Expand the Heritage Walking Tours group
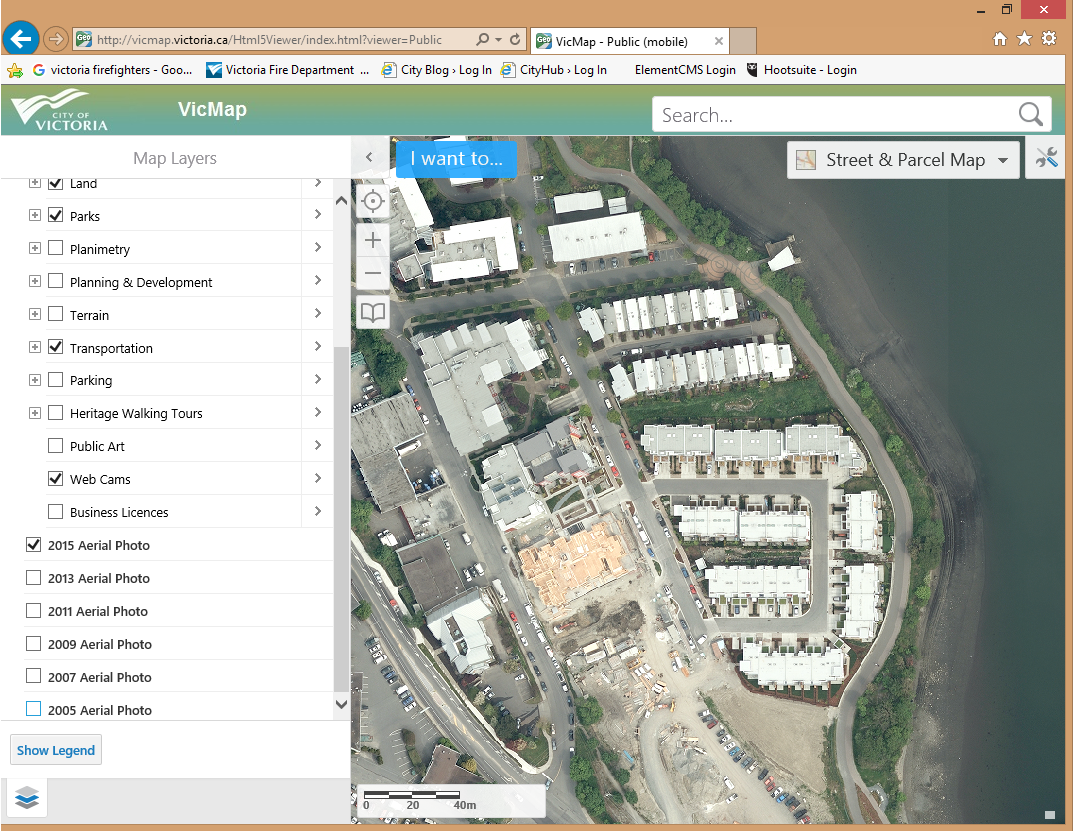 click(x=34, y=413)
